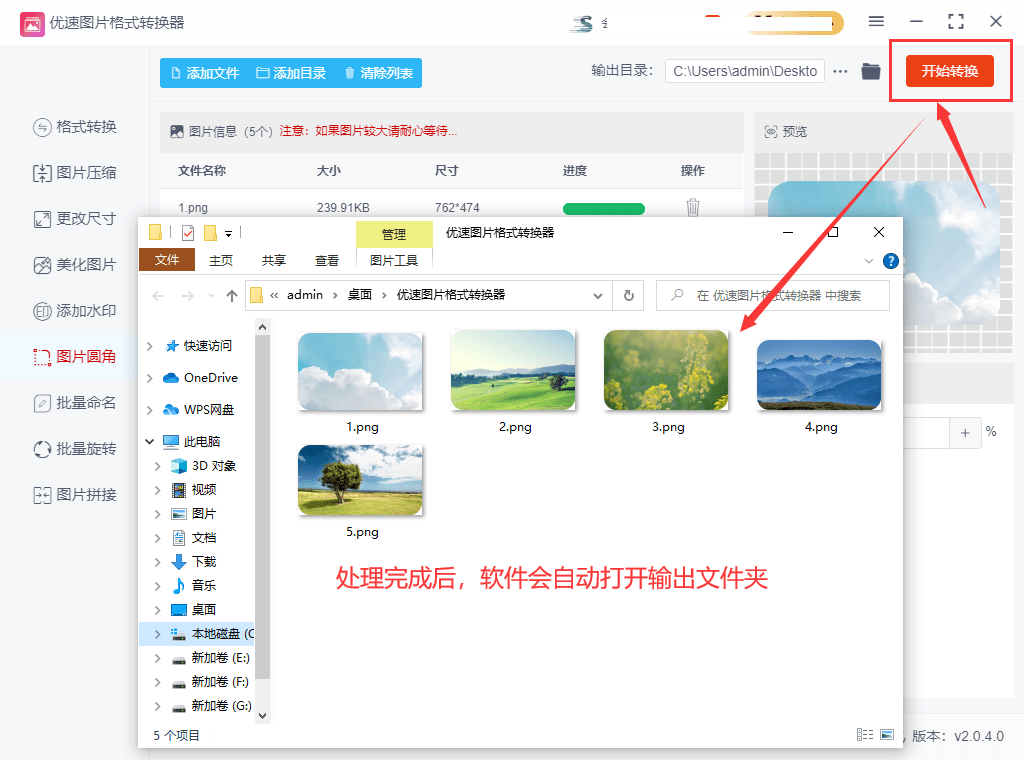Screen dimensions: 1024x760
Task: Switch Explorer to large thumbnails view
Action: [x=886, y=735]
